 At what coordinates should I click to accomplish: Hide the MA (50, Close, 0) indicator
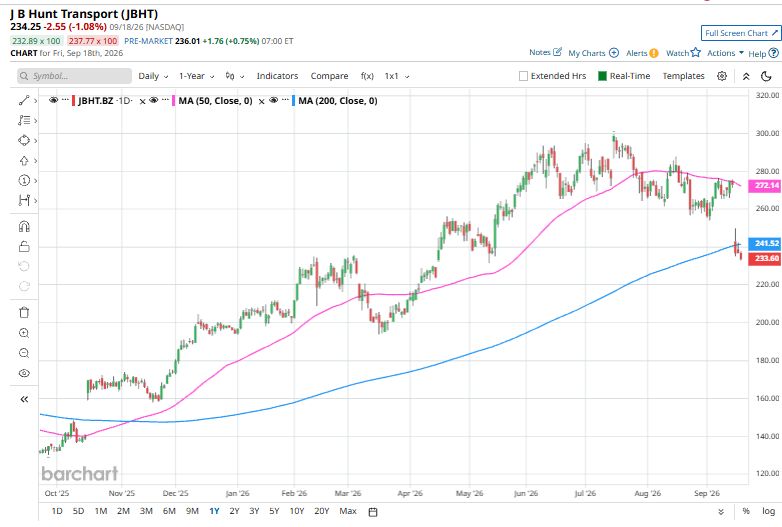point(154,100)
